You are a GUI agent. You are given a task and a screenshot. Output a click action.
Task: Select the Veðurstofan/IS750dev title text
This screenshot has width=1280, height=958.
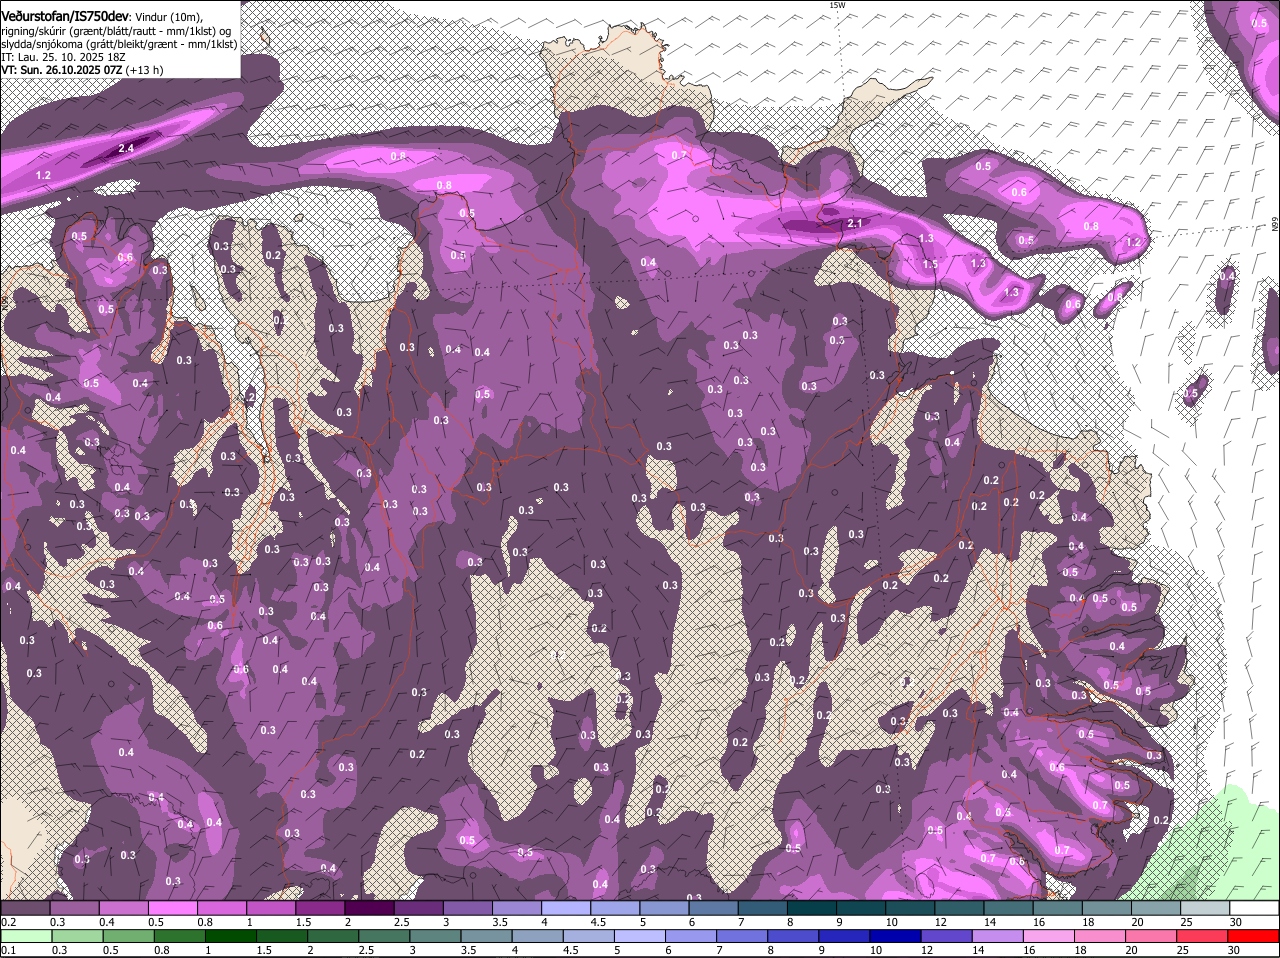click(x=65, y=16)
